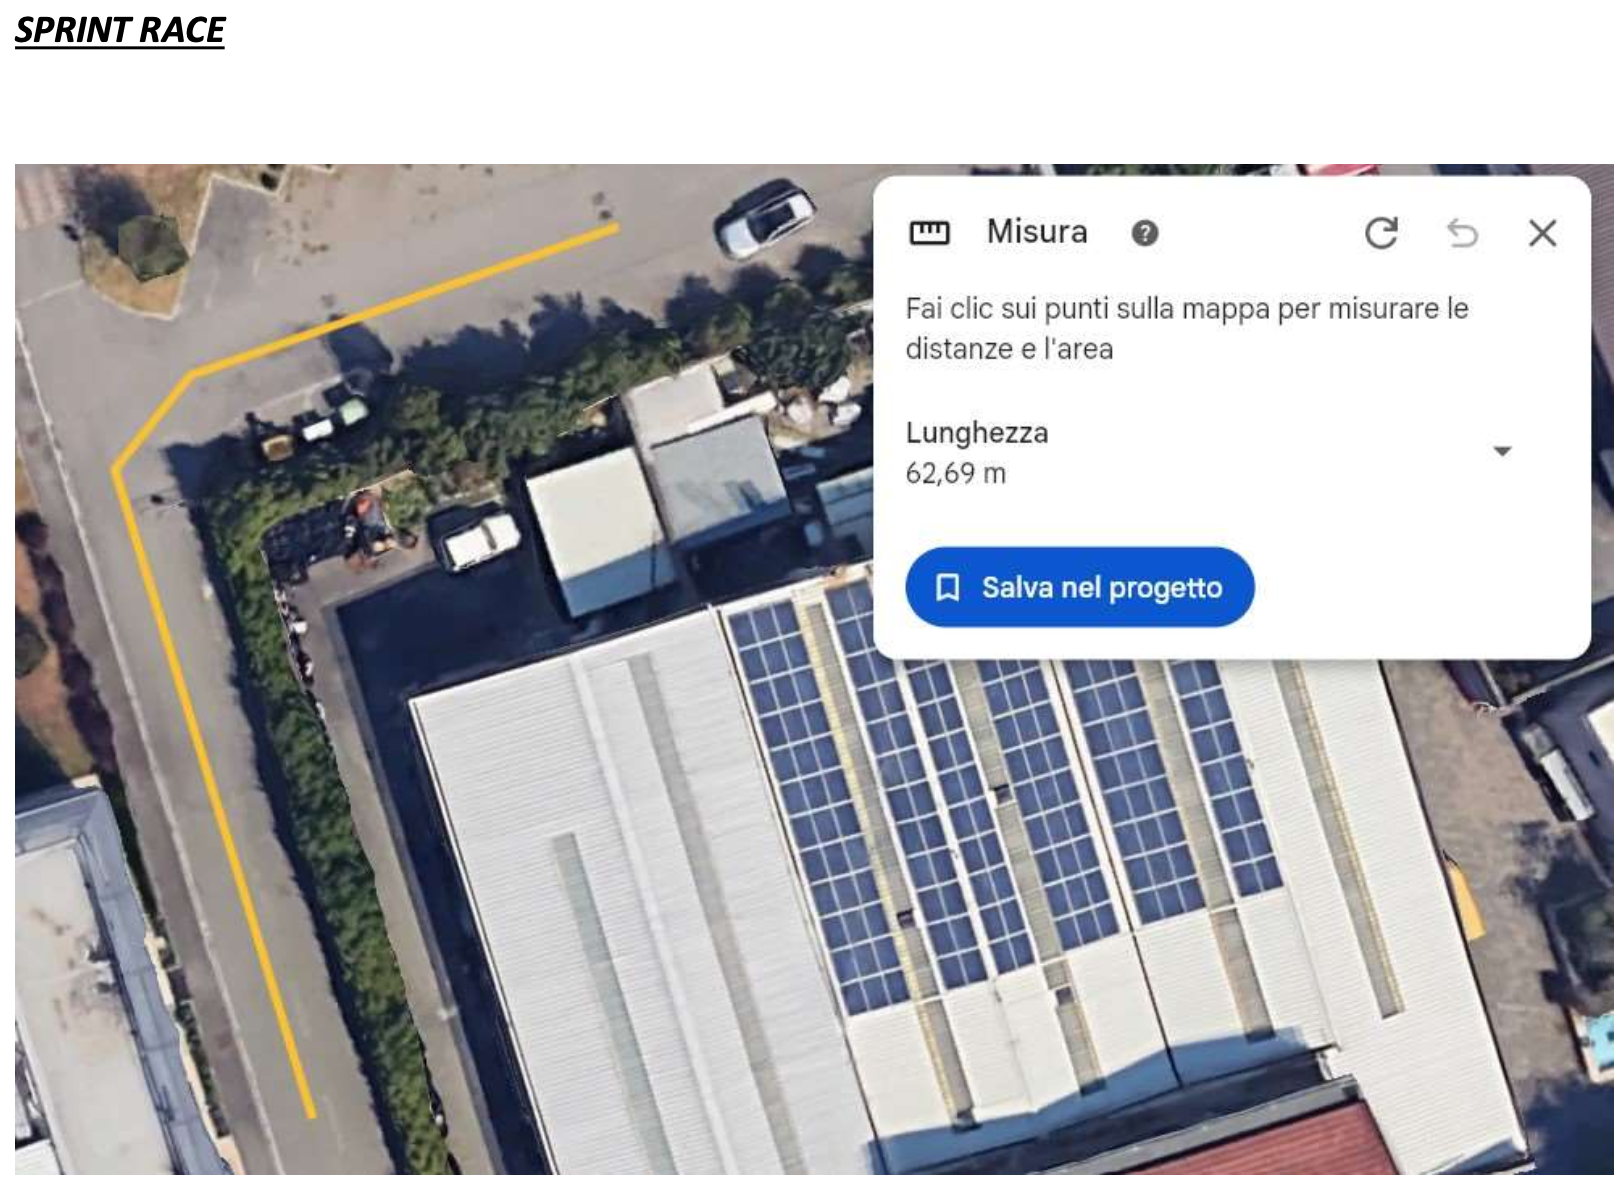Click the Lunghezza label
Viewport: 1614px width, 1178px height.
(x=976, y=433)
